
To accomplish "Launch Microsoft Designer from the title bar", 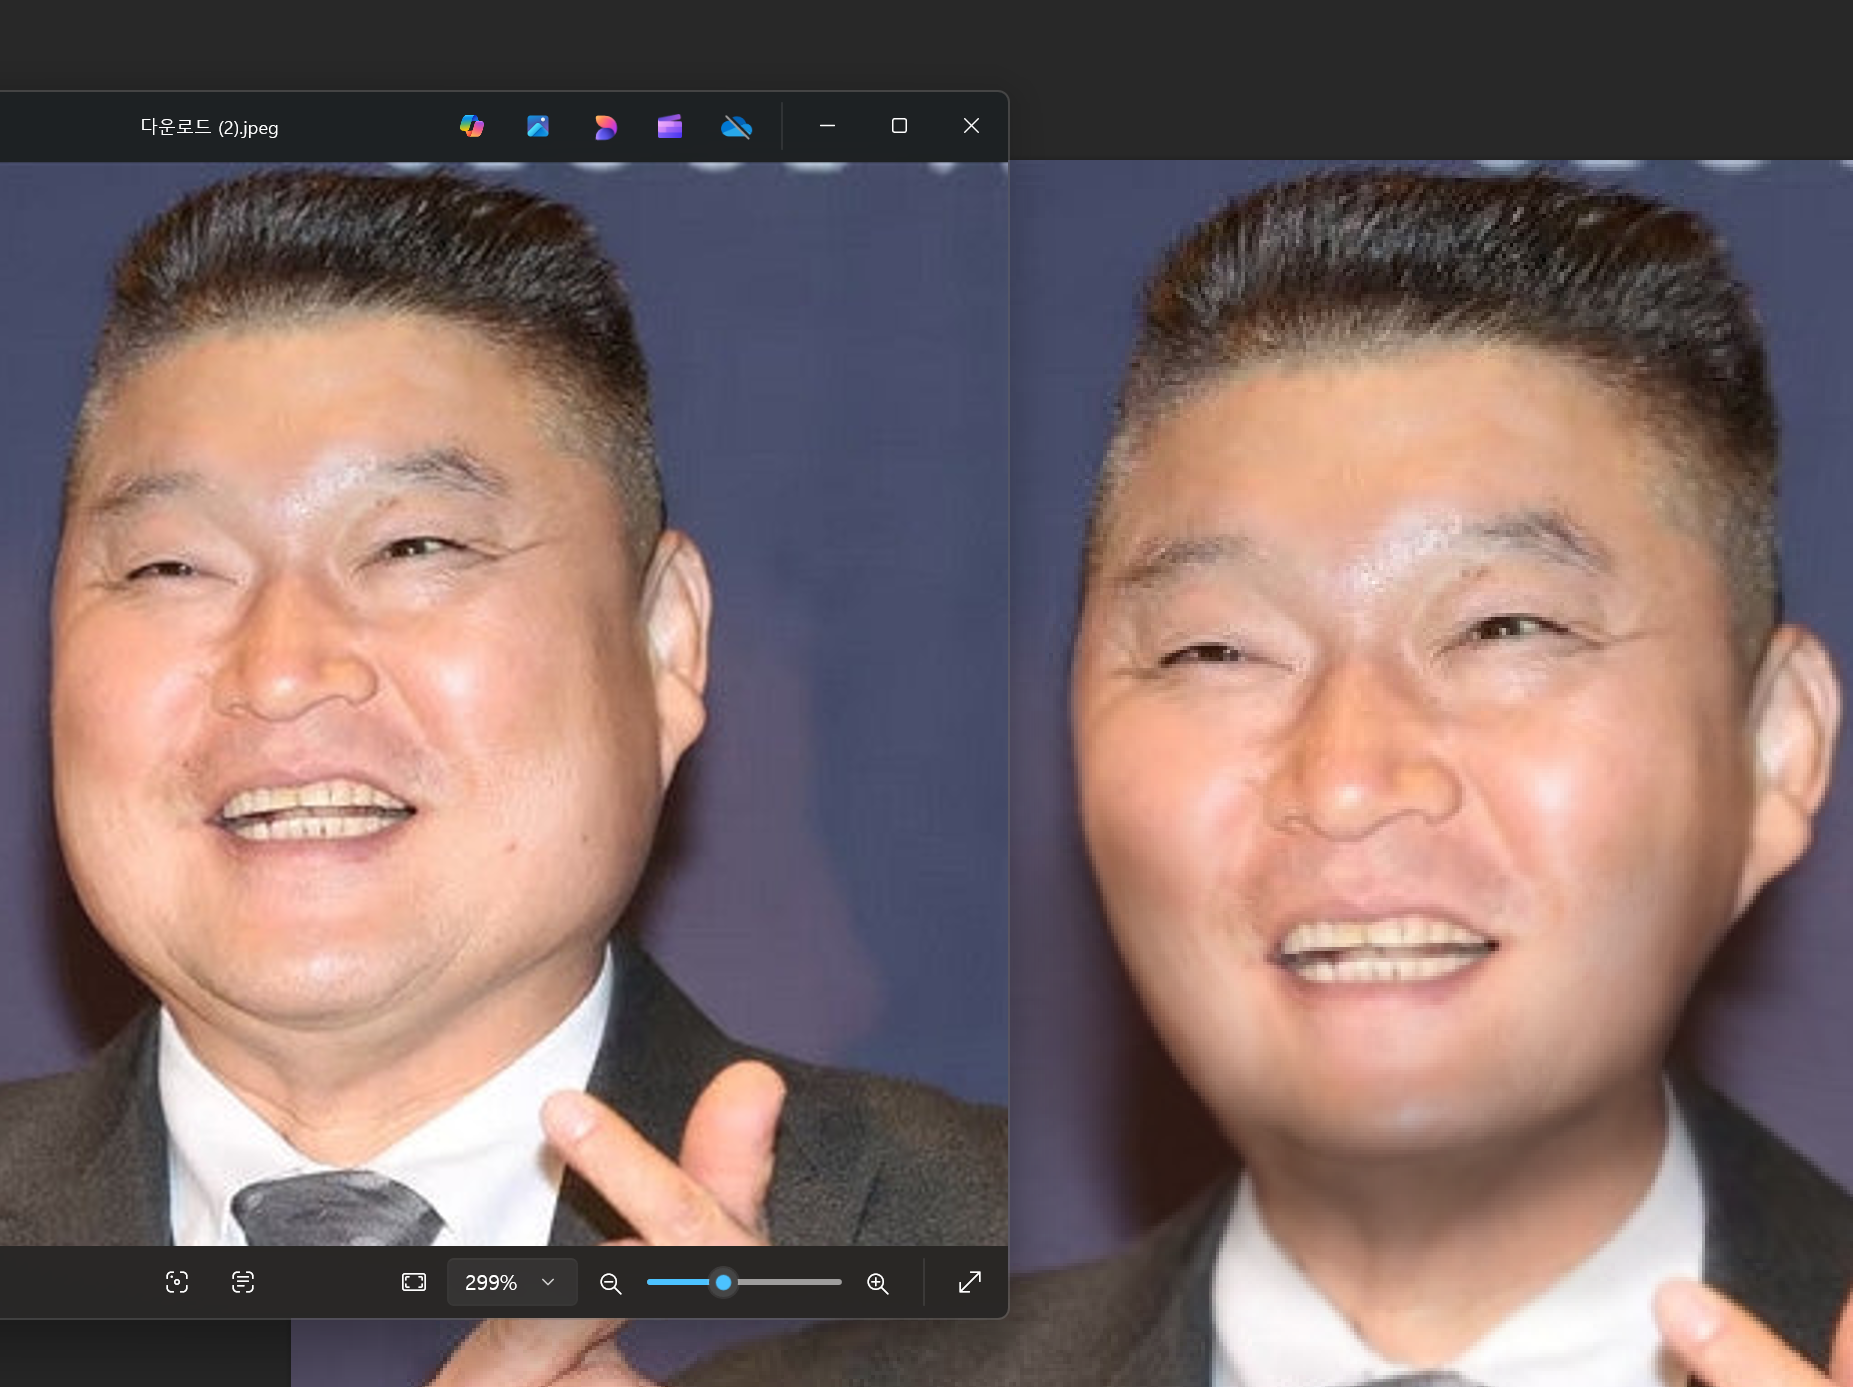I will [605, 127].
